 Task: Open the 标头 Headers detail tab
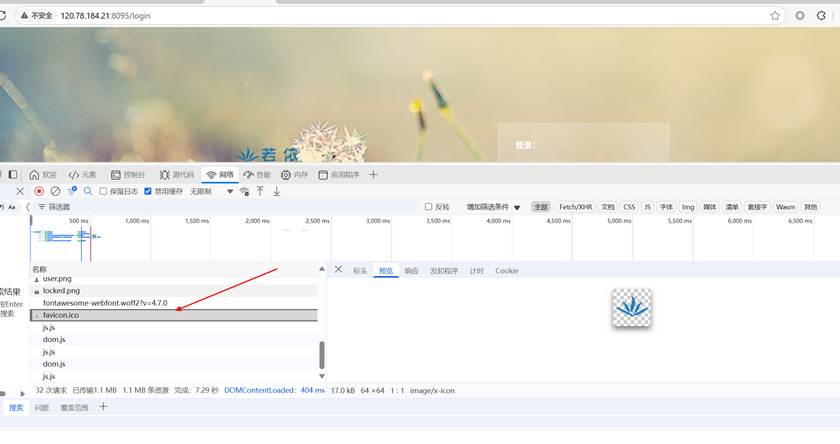360,270
